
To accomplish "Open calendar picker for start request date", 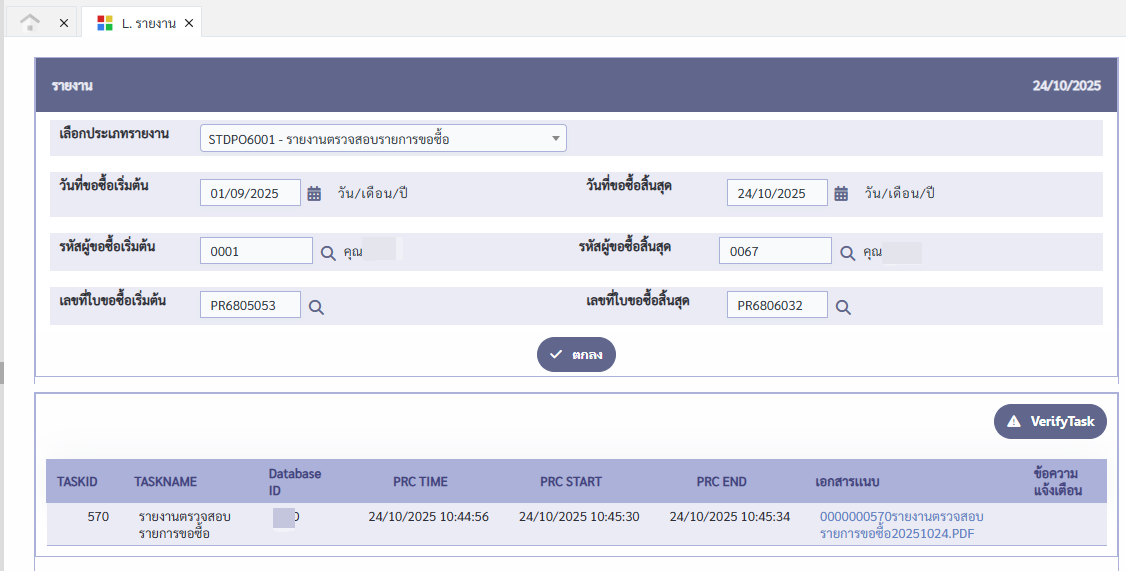I will (x=314, y=194).
